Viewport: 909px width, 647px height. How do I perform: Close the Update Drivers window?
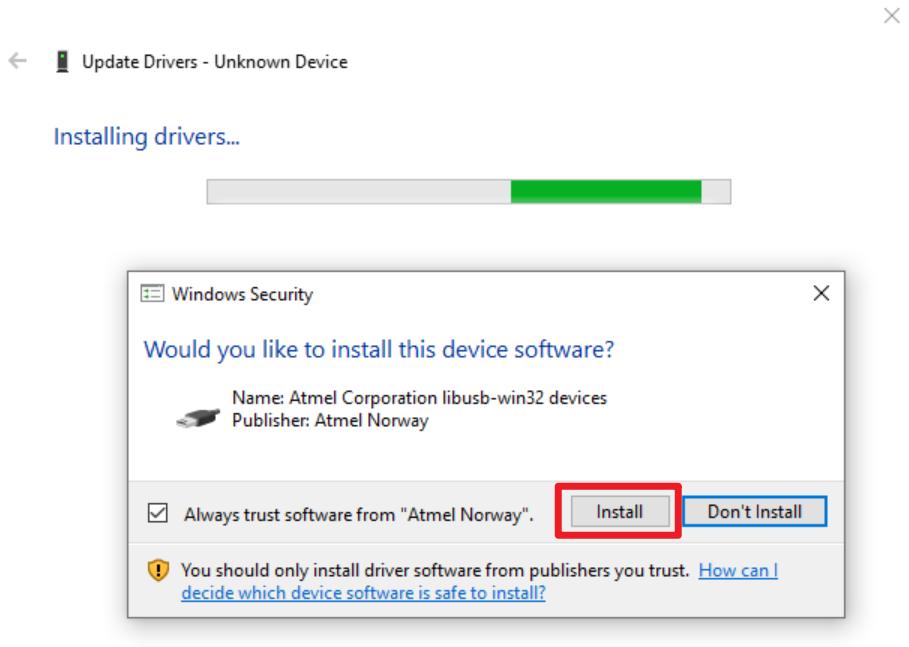891,16
